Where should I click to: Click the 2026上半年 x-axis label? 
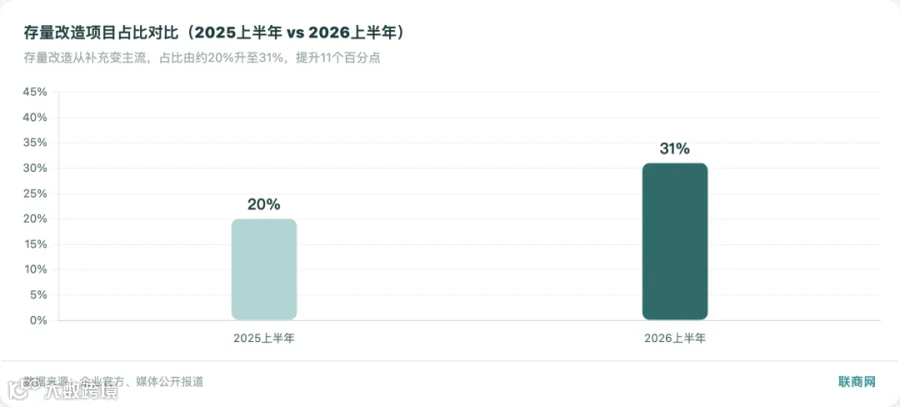[x=675, y=338]
